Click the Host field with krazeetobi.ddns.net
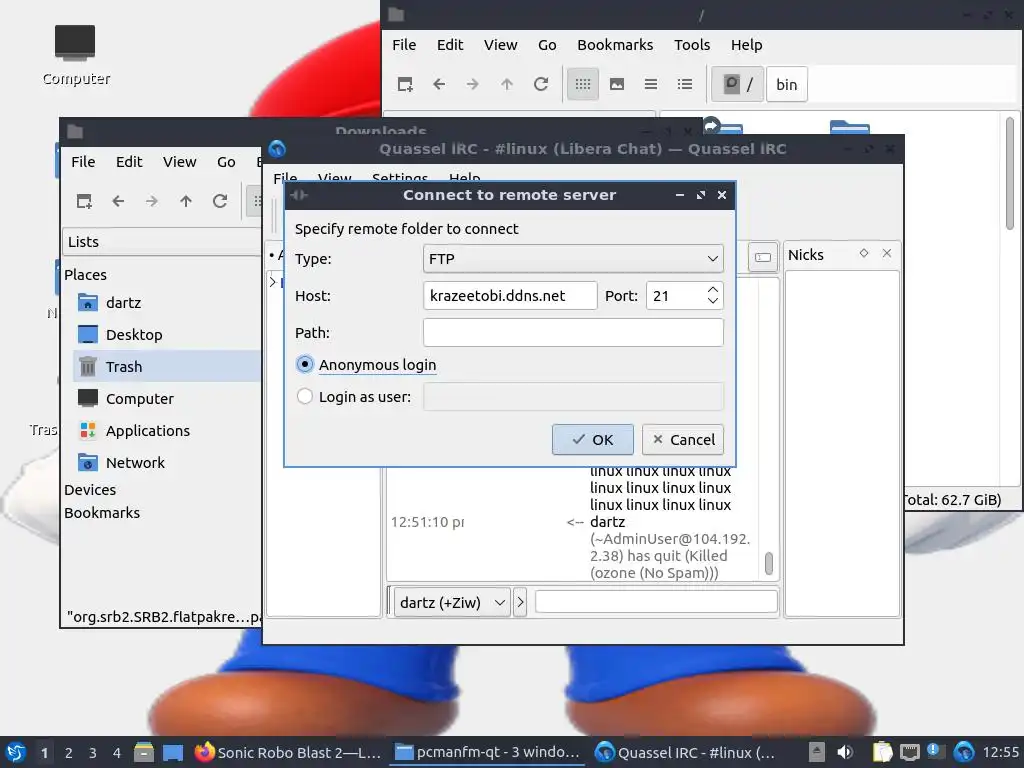This screenshot has width=1024, height=768. pyautogui.click(x=510, y=296)
